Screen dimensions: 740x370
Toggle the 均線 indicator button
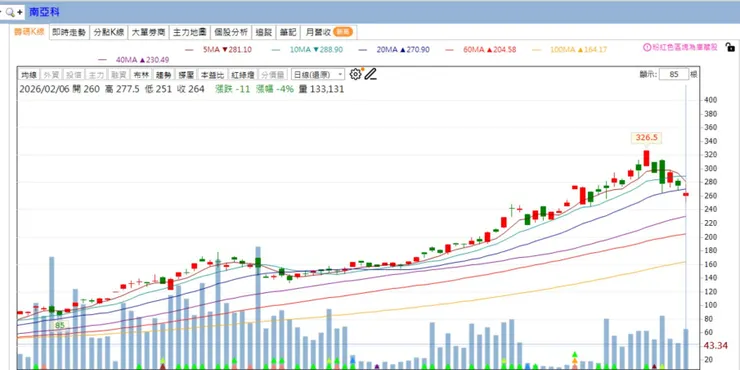pyautogui.click(x=29, y=75)
